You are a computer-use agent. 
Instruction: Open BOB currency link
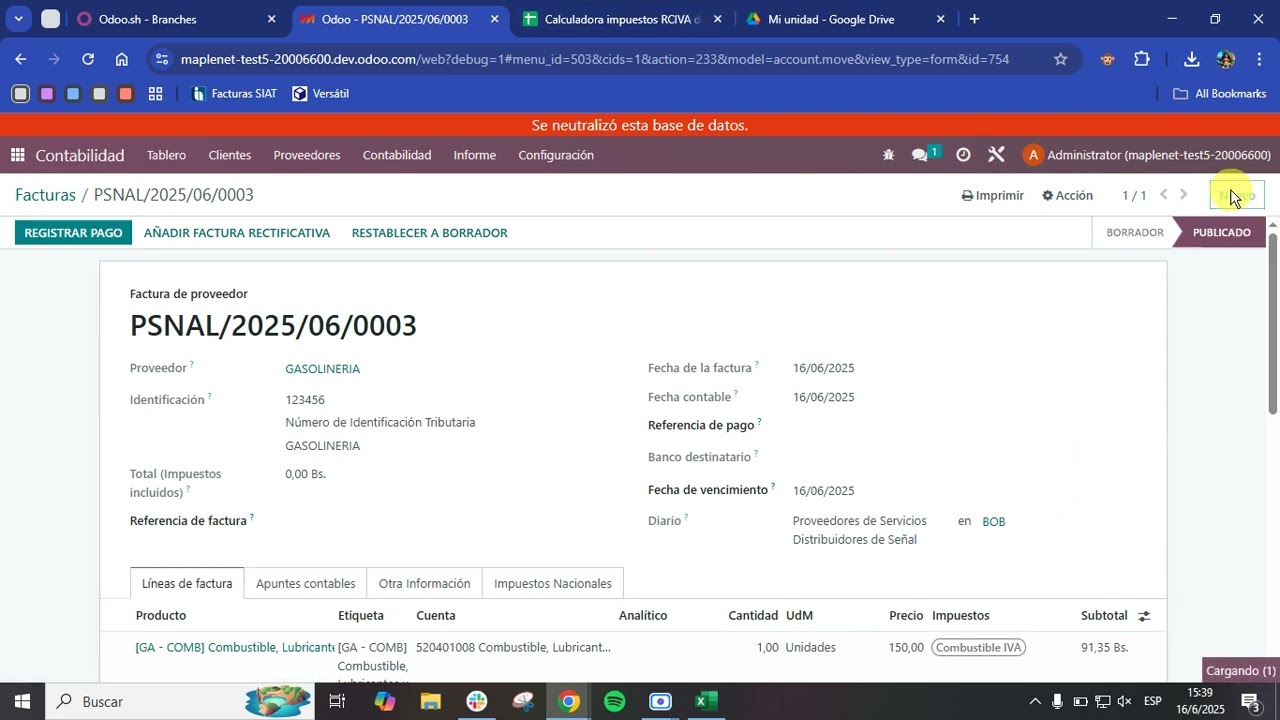pyautogui.click(x=993, y=522)
